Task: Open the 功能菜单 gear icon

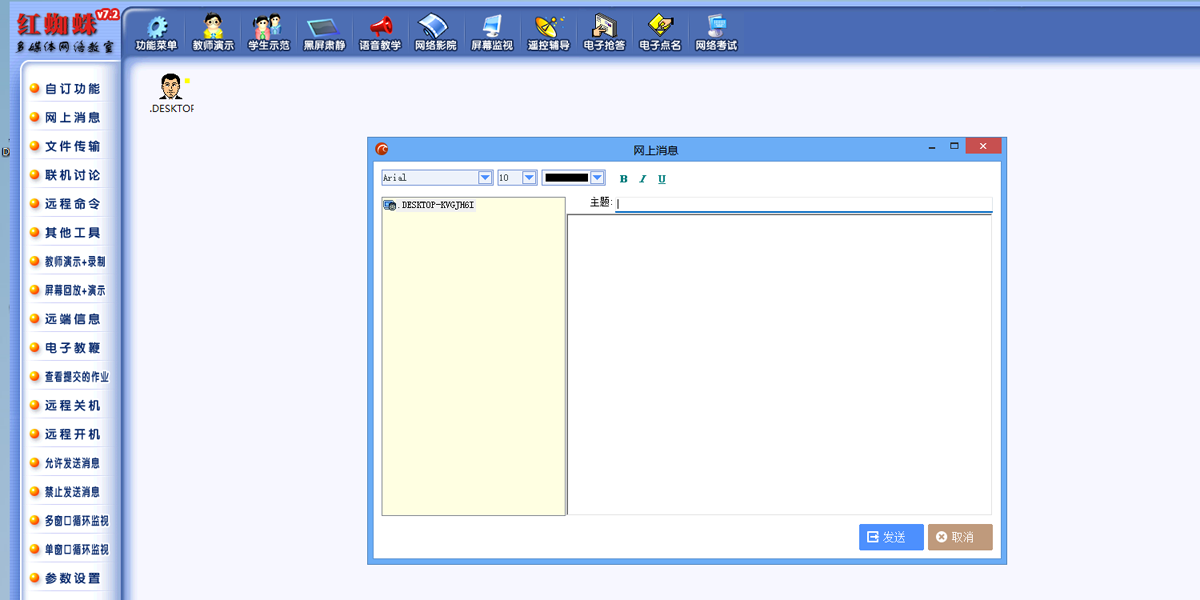Action: pos(156,29)
